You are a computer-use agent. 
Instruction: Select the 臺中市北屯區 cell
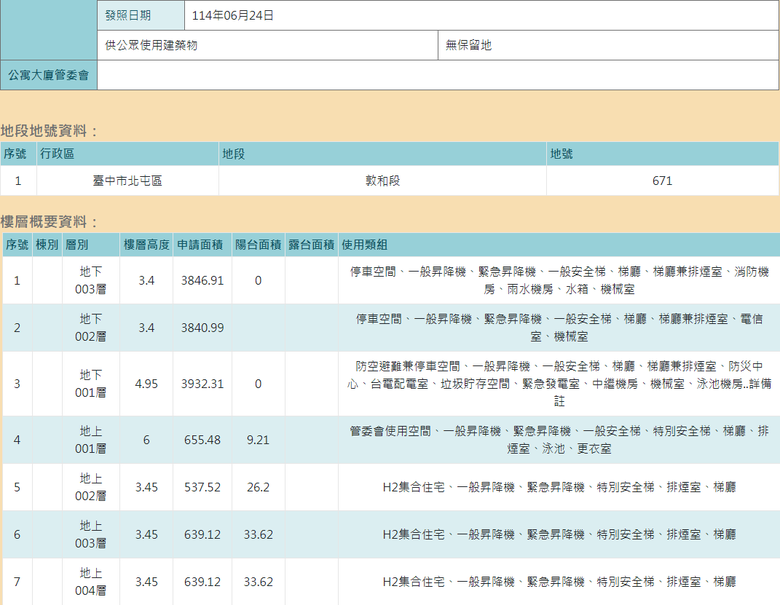point(127,181)
